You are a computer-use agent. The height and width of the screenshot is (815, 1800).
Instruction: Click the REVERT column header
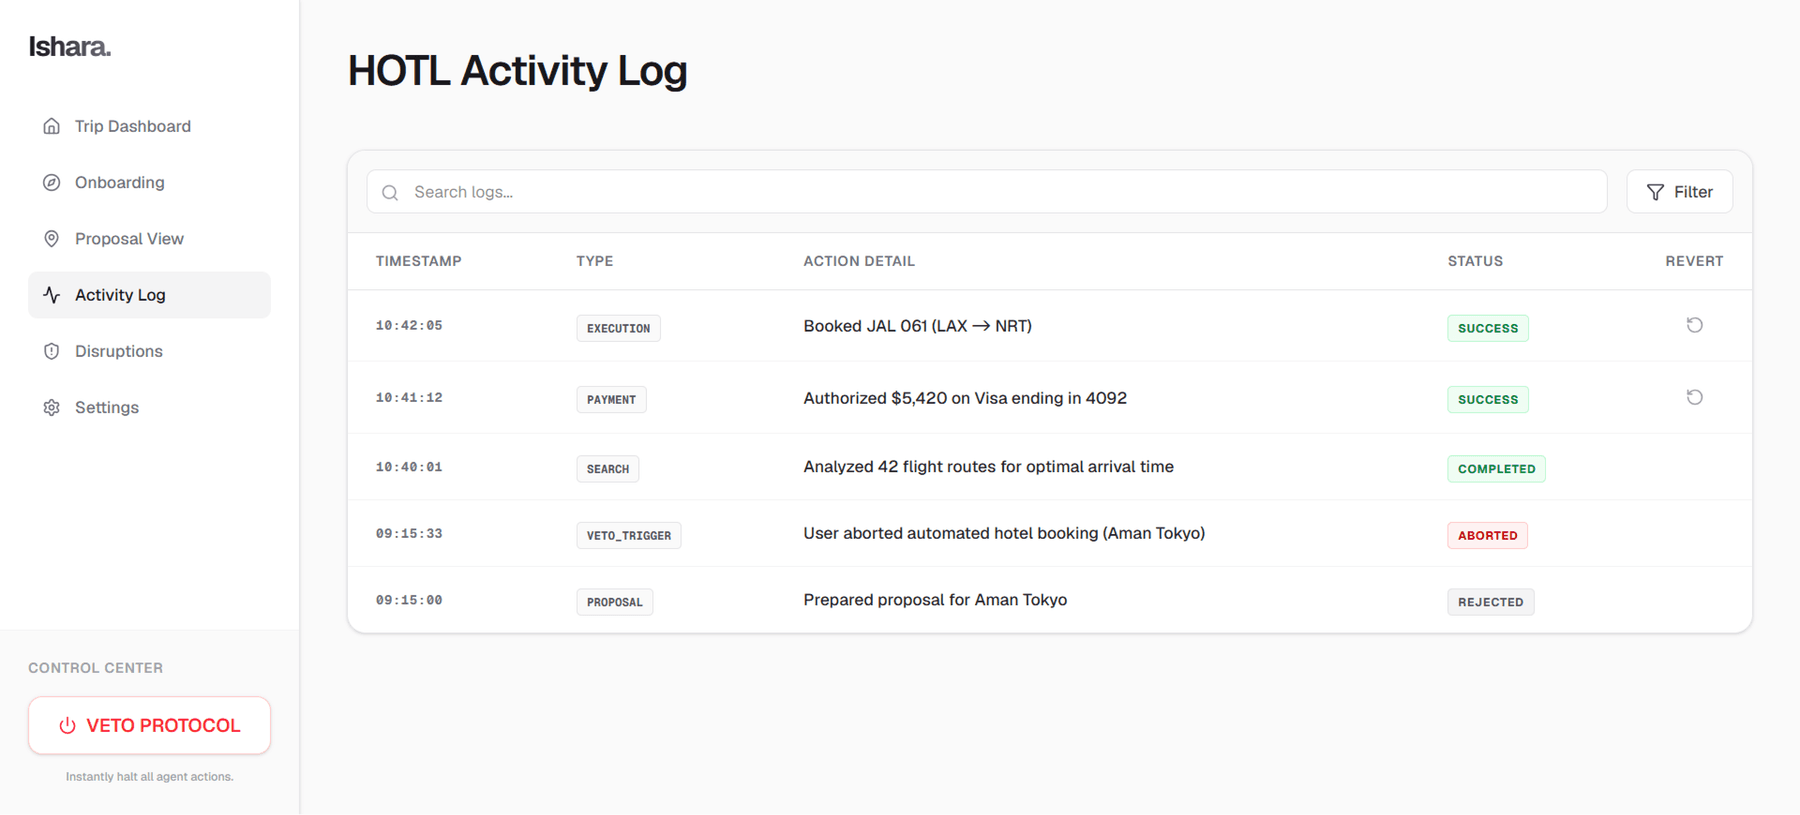tap(1694, 261)
